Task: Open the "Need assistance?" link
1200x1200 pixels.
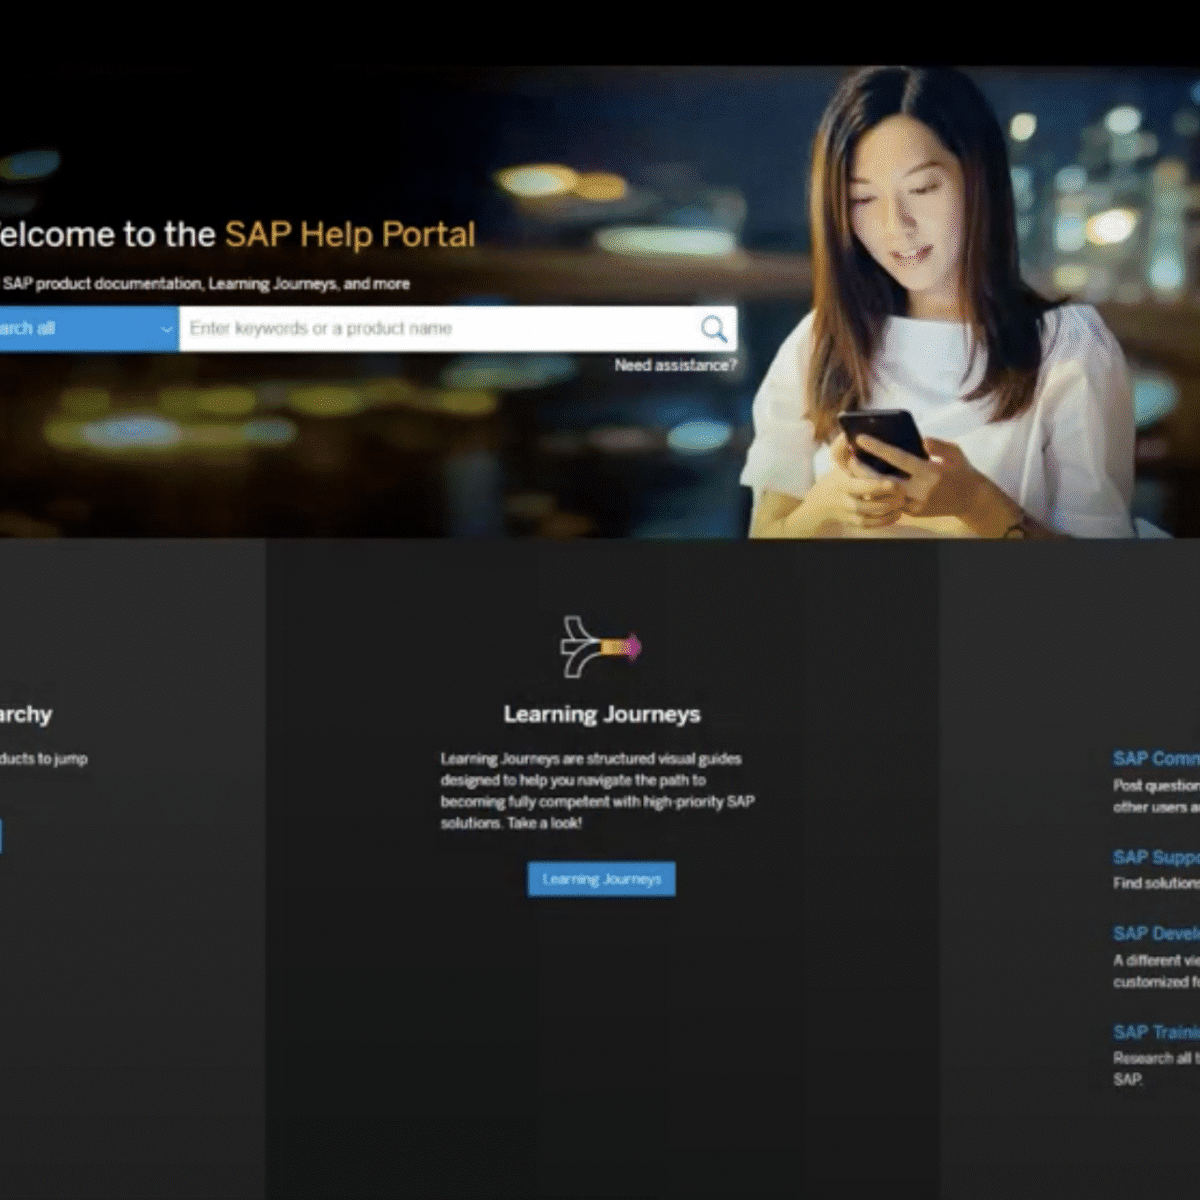Action: 675,366
